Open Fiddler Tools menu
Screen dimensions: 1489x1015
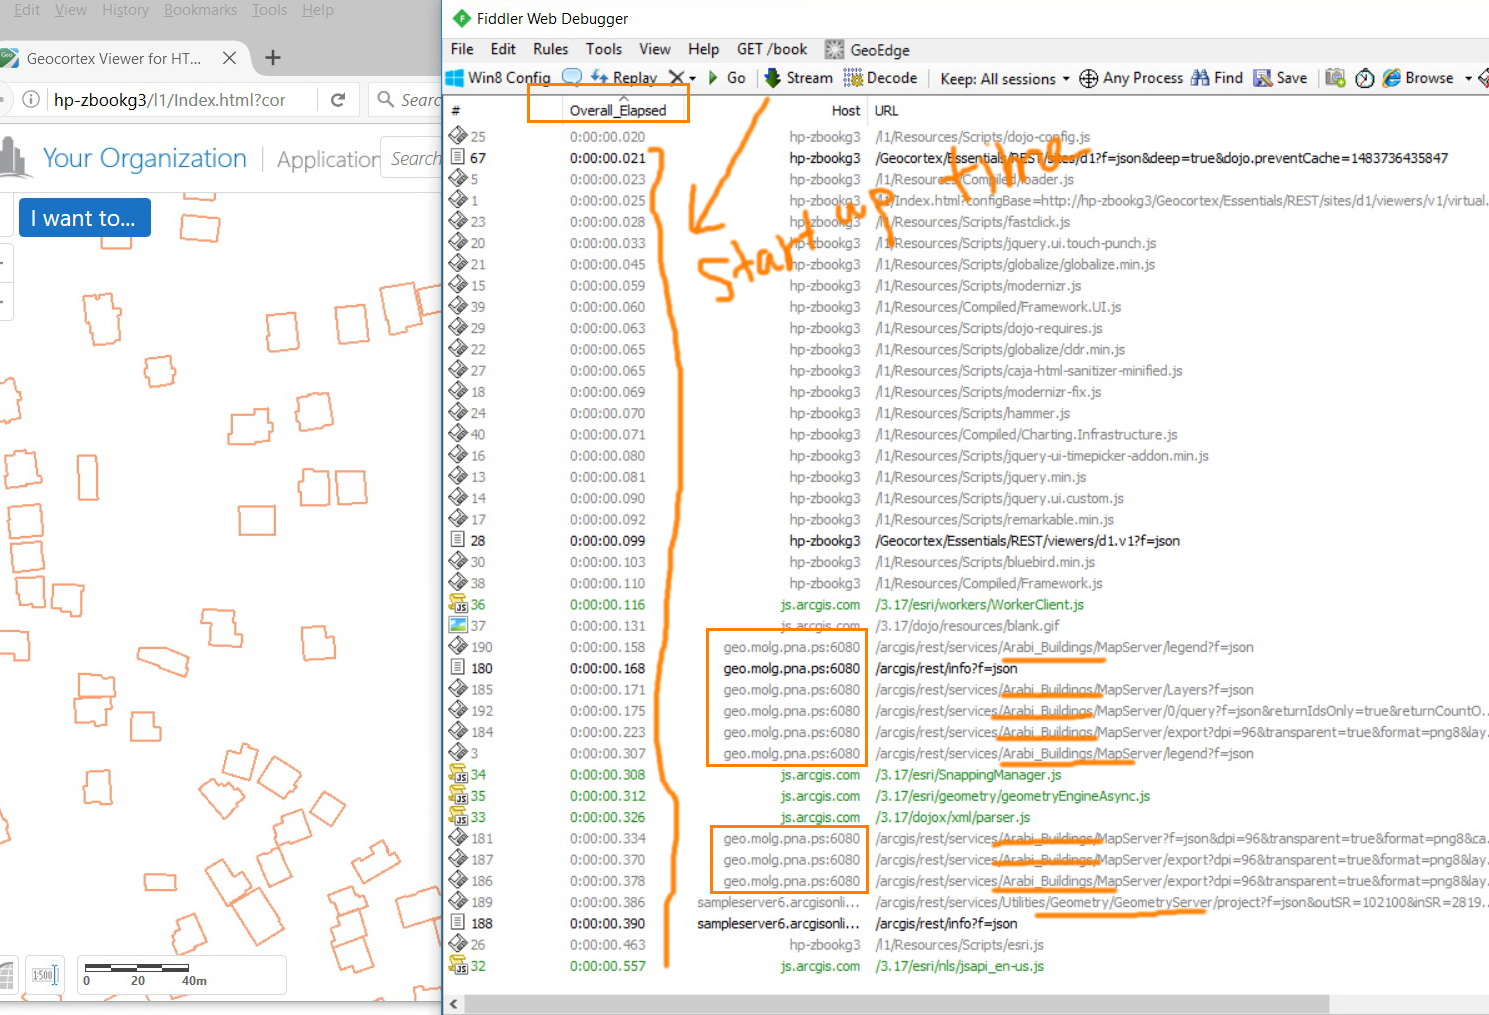(604, 49)
